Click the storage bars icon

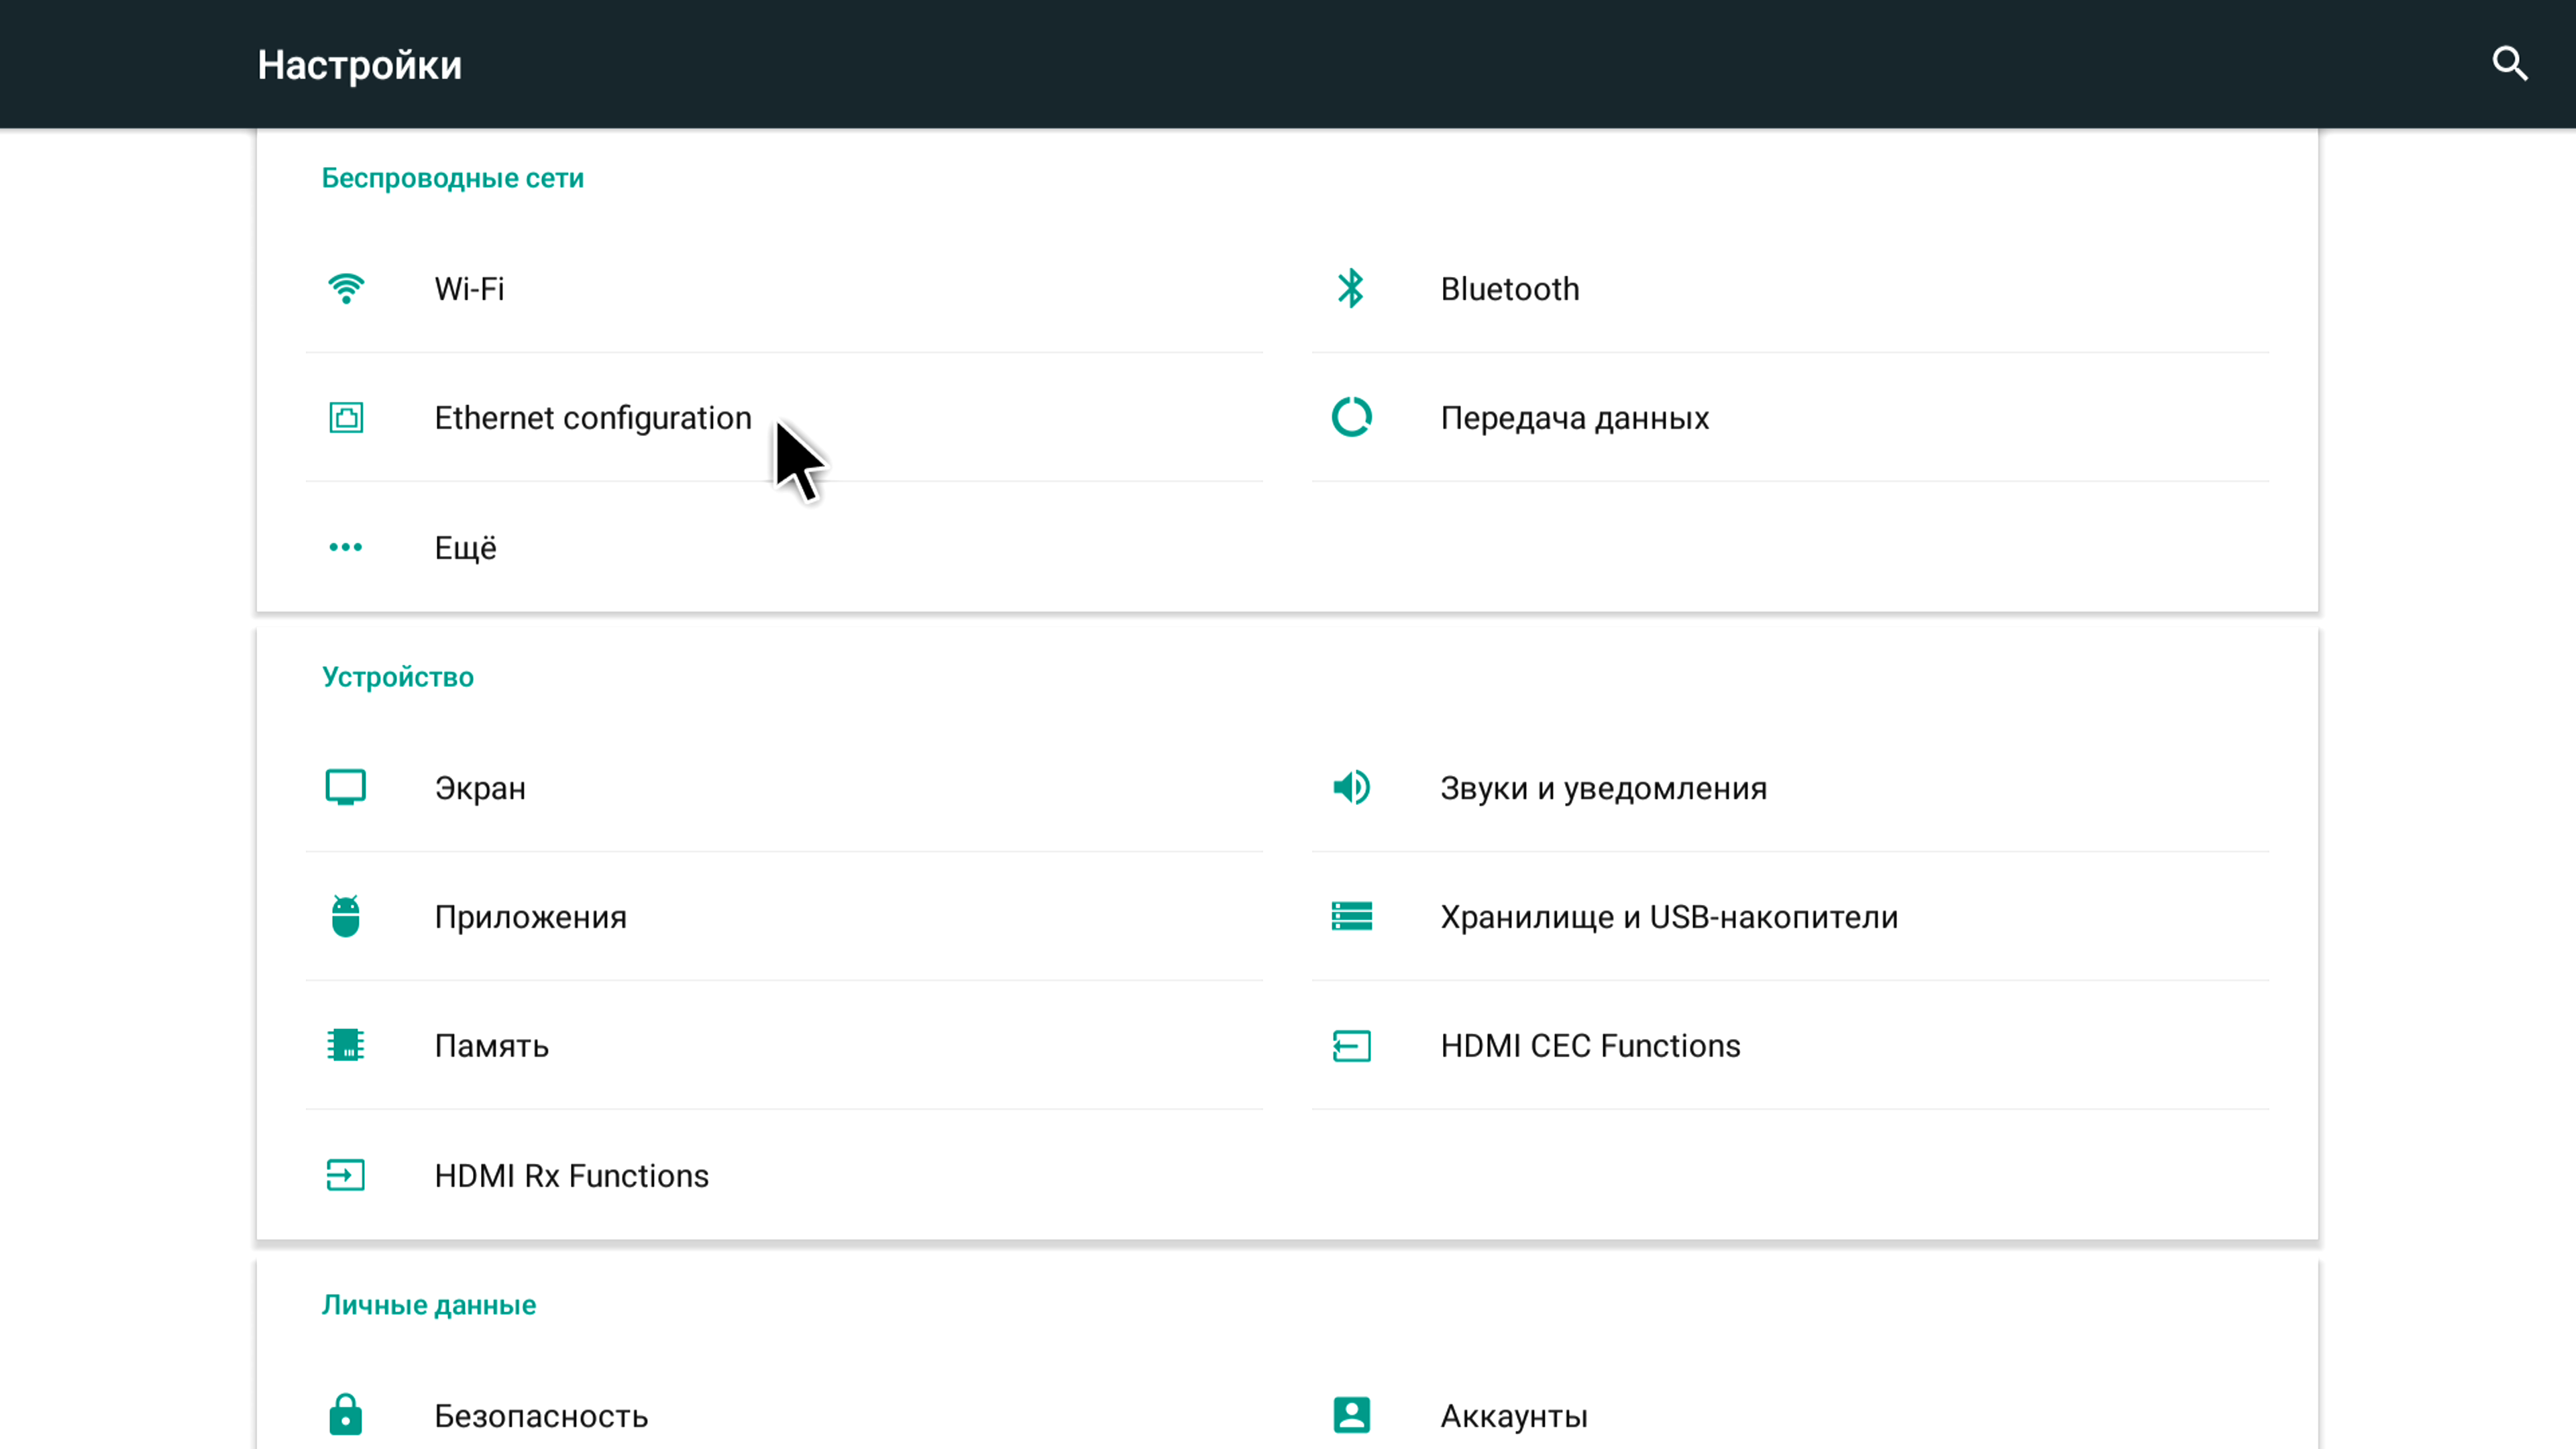click(x=1351, y=916)
